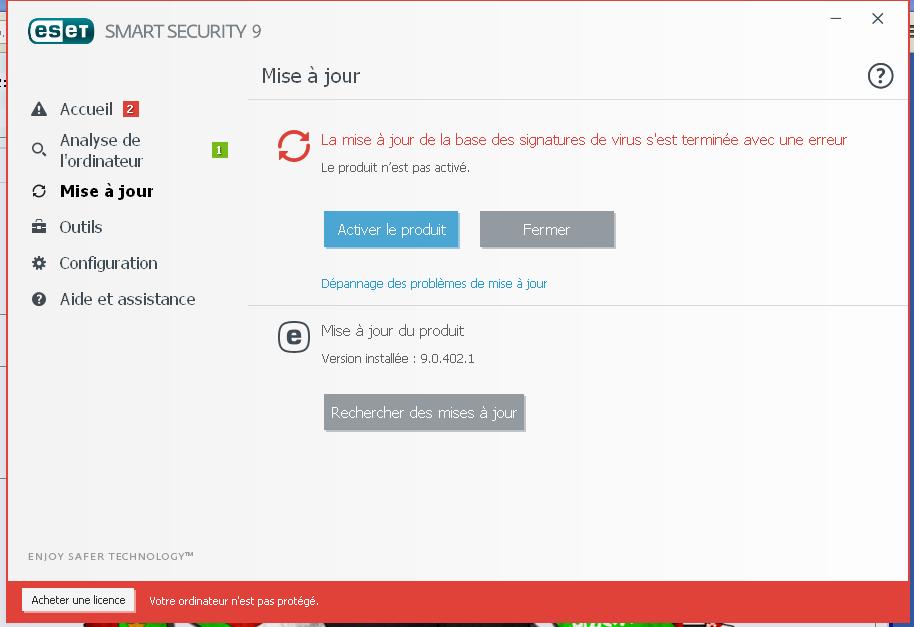Go to the Accueil section
This screenshot has height=627, width=914.
click(x=86, y=109)
